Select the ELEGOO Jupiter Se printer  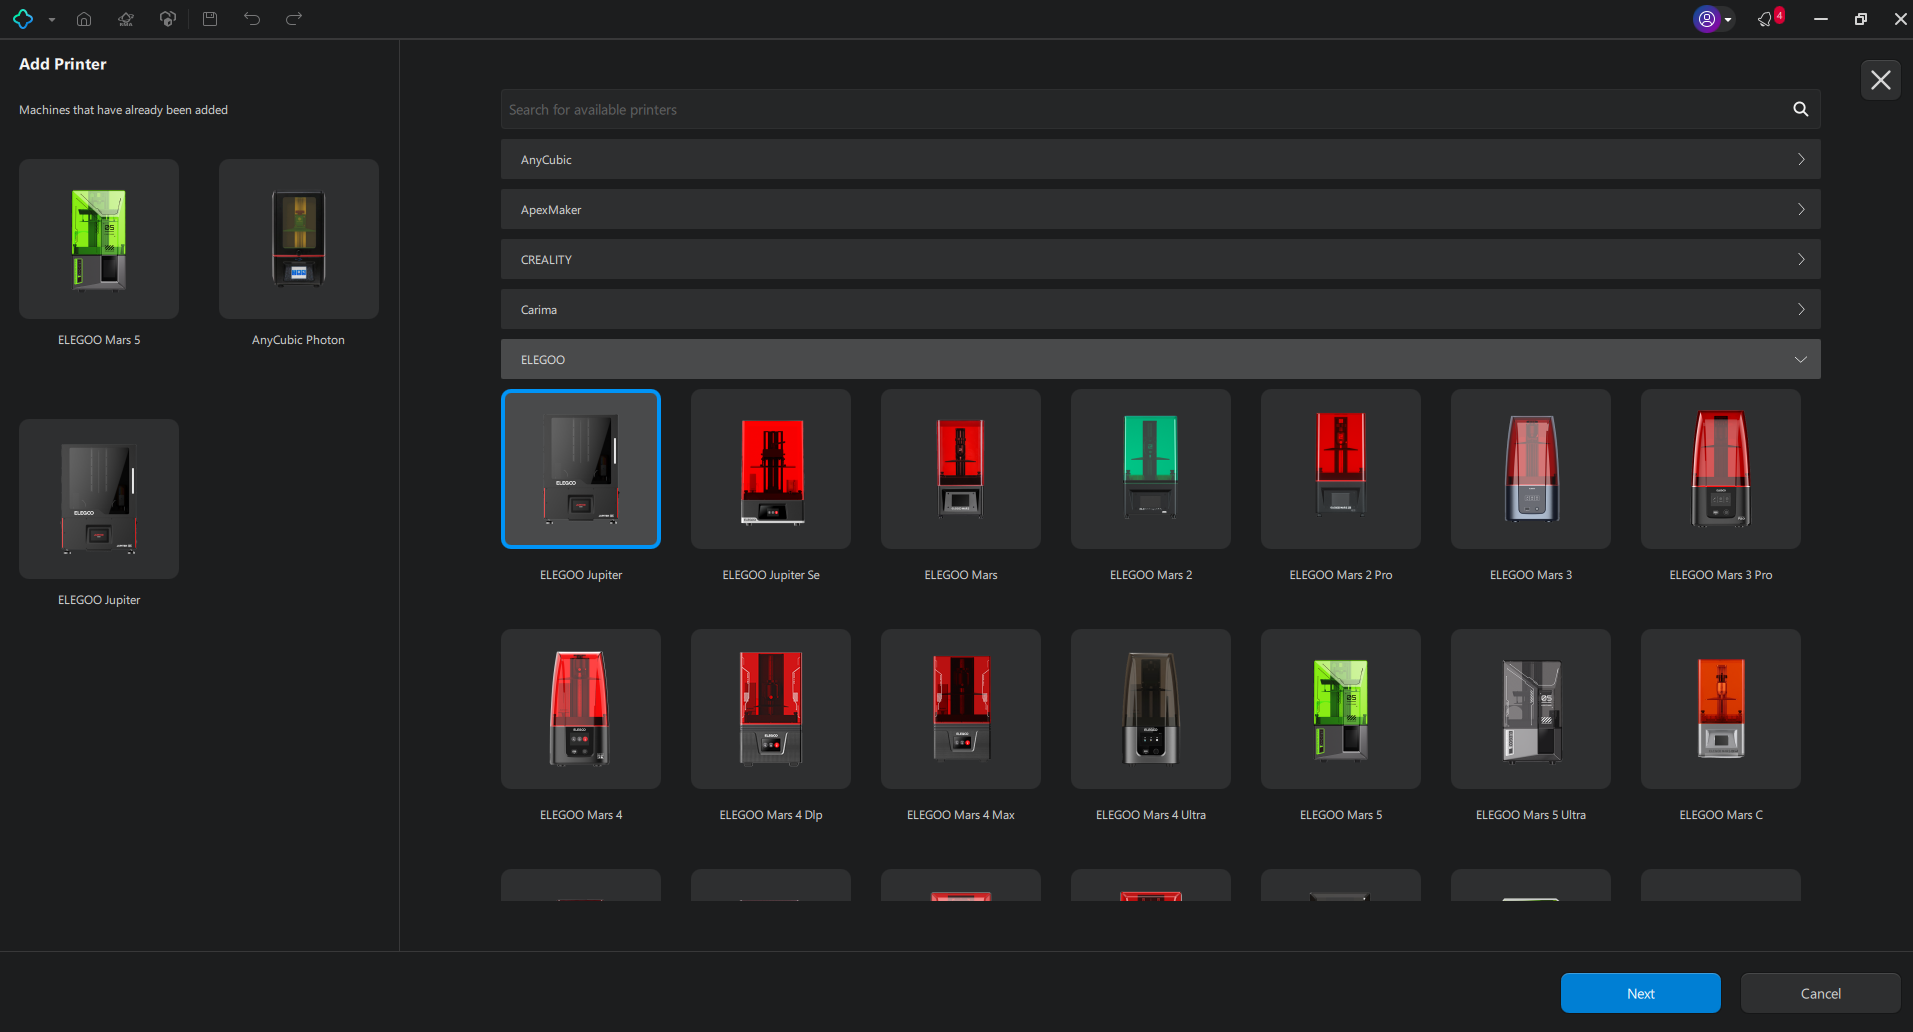click(771, 469)
